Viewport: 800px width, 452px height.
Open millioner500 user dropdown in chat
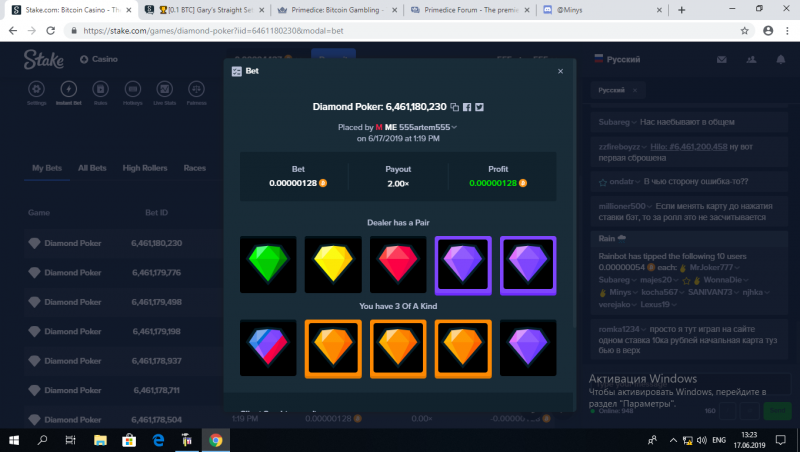coord(626,206)
